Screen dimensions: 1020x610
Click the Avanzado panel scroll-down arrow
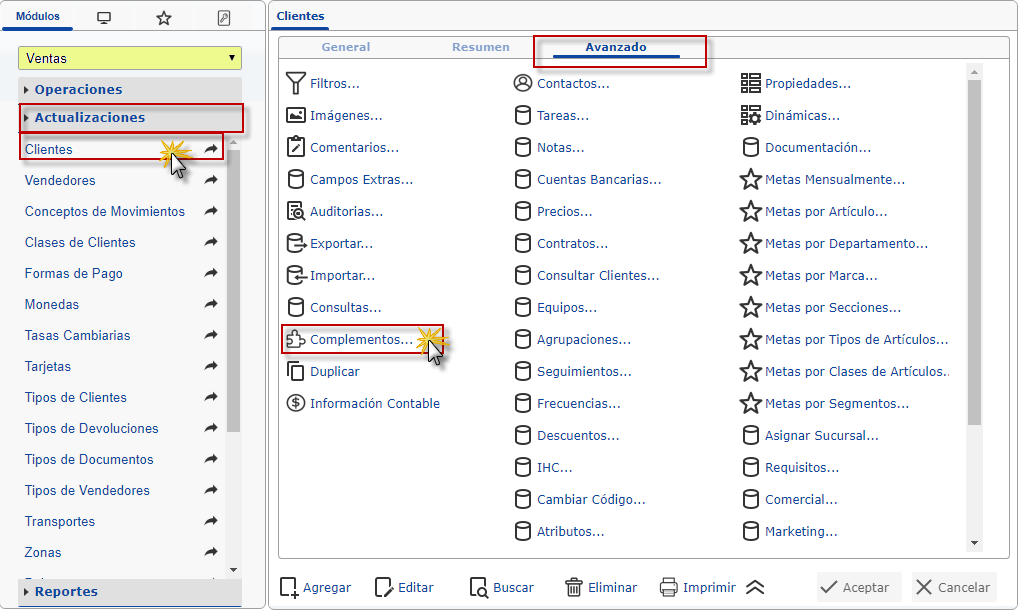(x=974, y=543)
